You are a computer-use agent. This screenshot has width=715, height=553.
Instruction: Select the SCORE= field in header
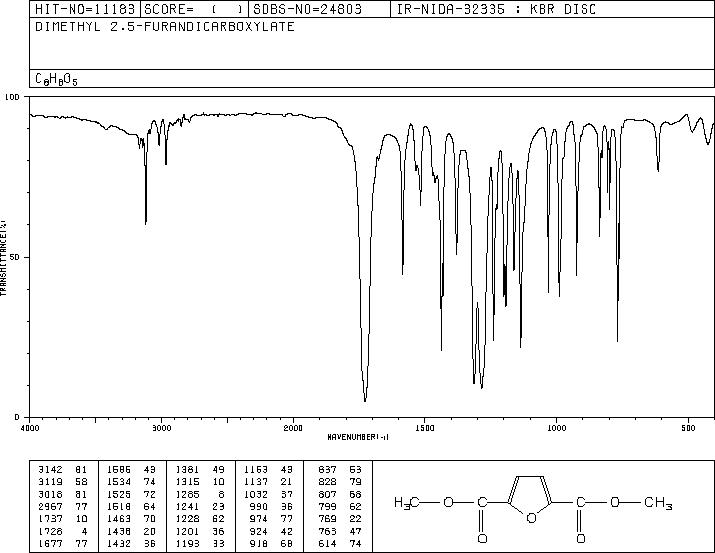coord(194,9)
